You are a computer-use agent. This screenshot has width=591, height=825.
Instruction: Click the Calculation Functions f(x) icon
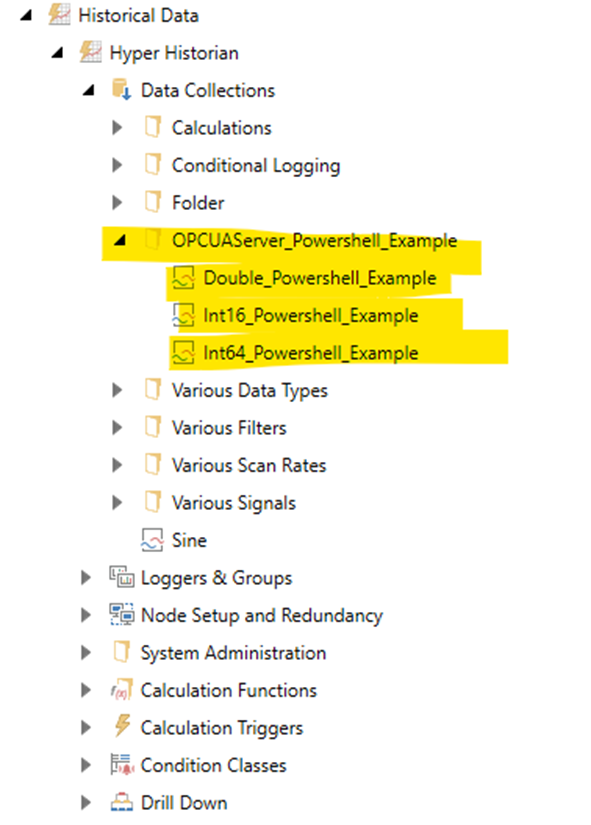tap(122, 690)
